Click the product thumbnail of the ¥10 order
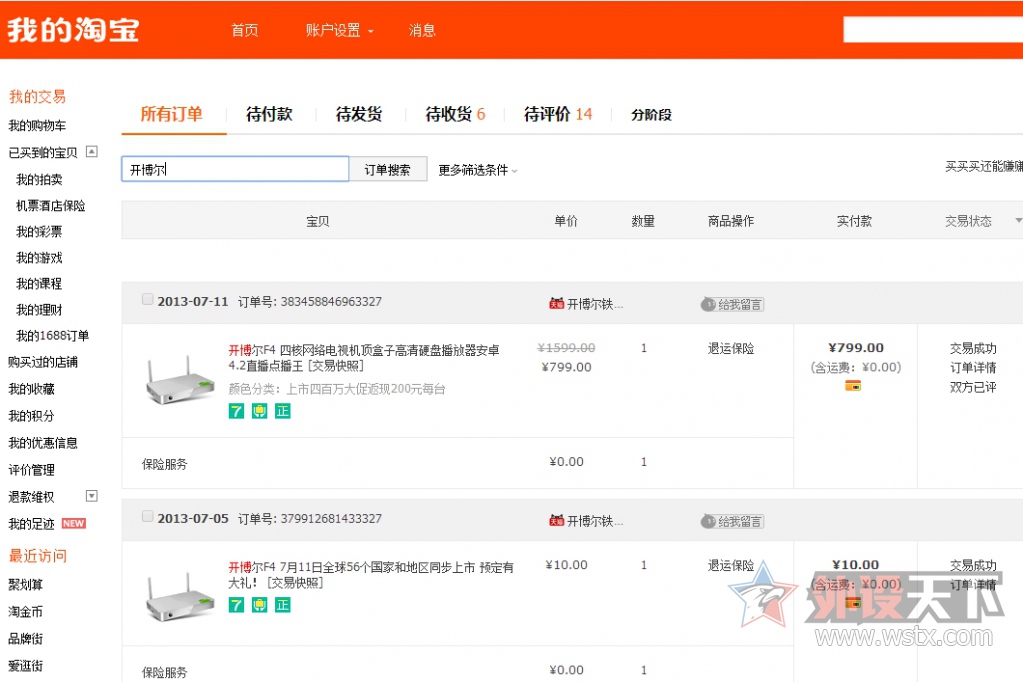 [x=179, y=598]
